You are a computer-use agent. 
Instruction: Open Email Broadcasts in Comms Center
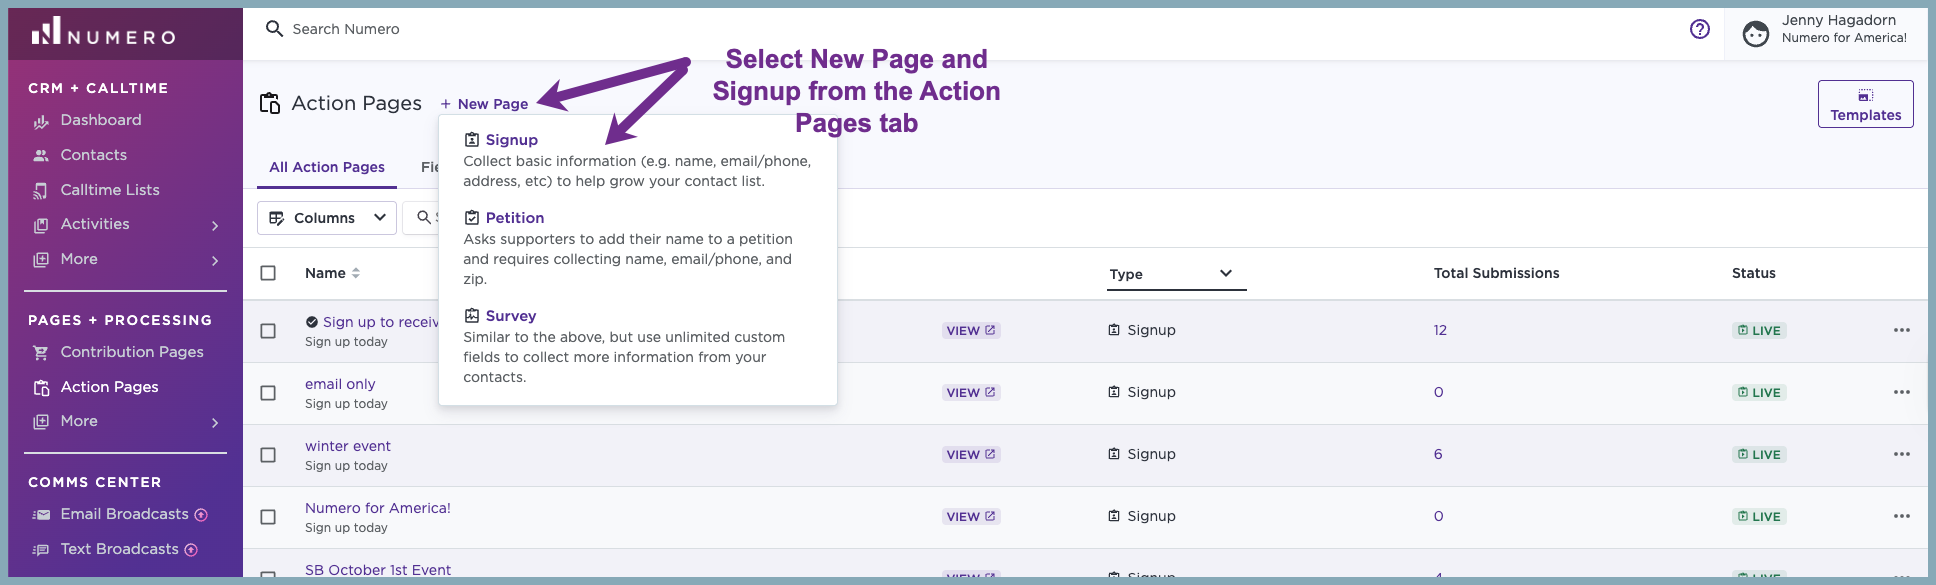coord(124,514)
